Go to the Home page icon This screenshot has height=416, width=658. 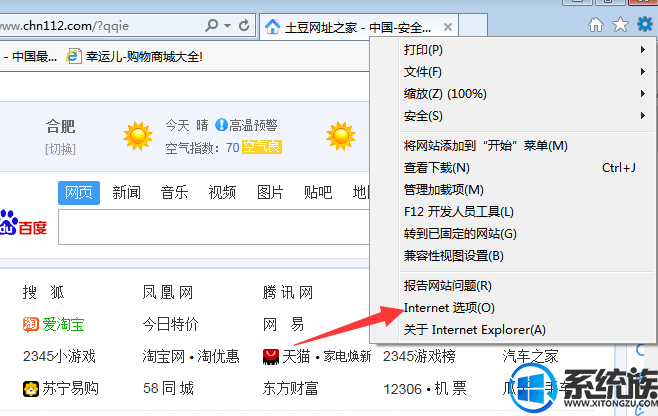pyautogui.click(x=596, y=25)
